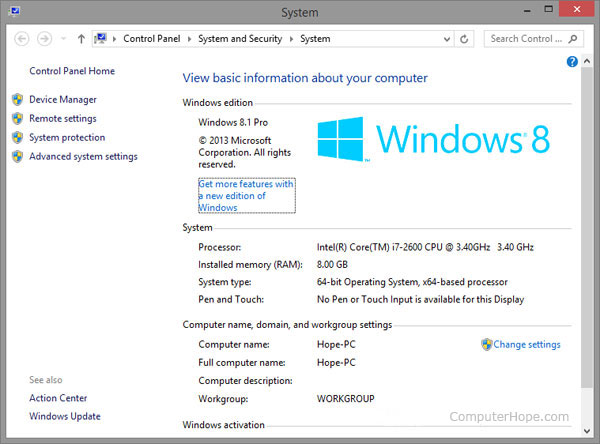The image size is (600, 444).
Task: Go up one level with the Up arrow
Action: click(x=81, y=39)
